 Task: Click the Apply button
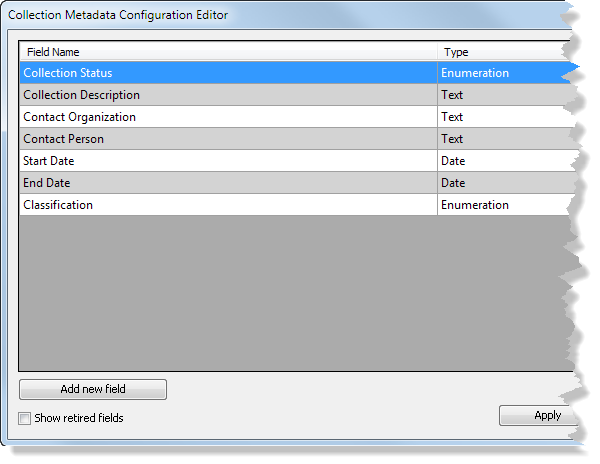coord(538,415)
